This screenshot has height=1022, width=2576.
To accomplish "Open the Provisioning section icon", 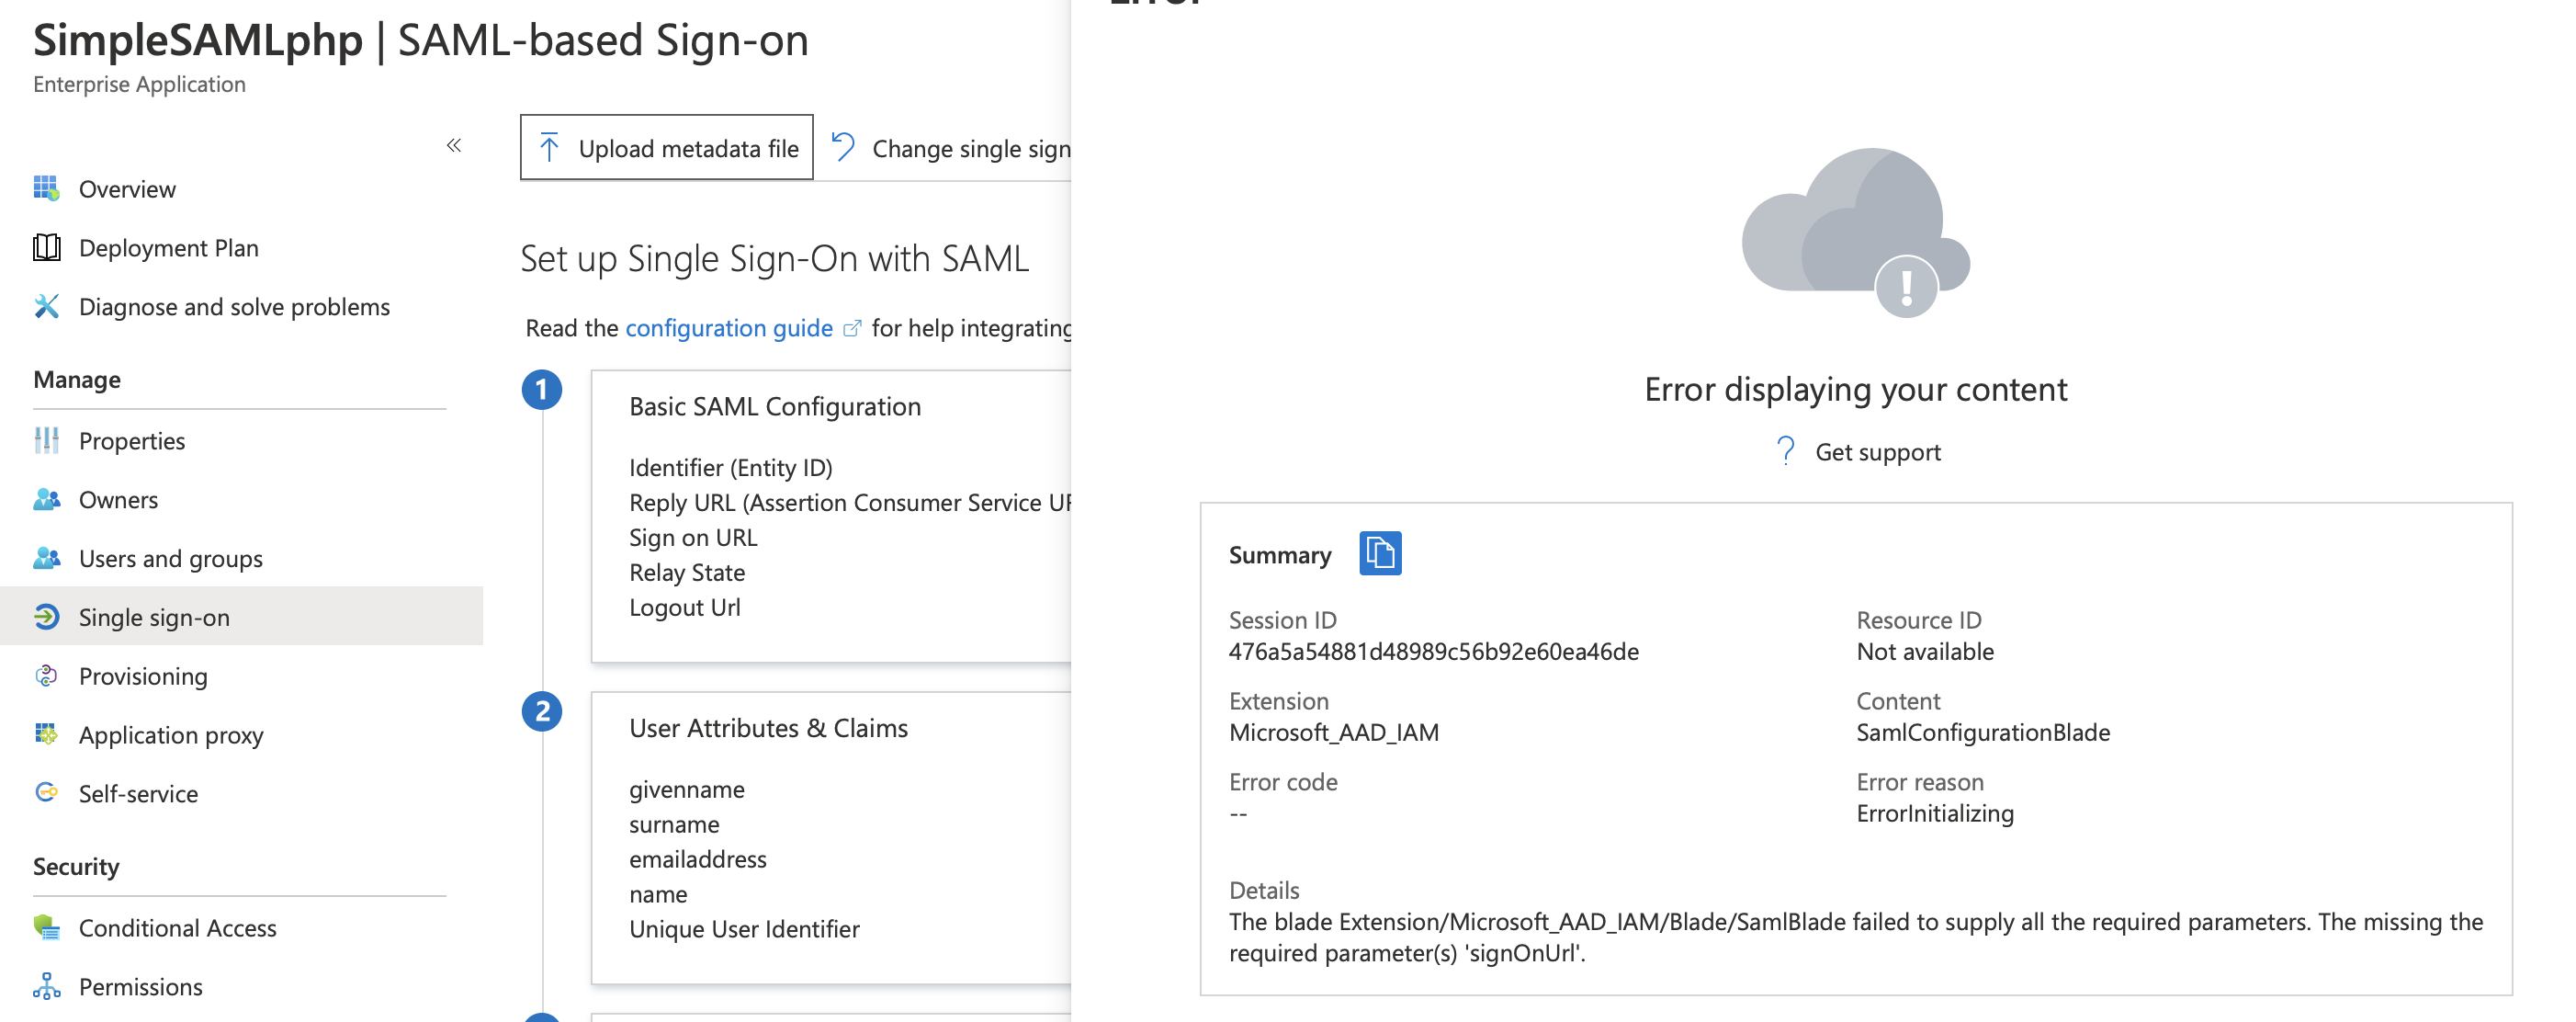I will [x=46, y=676].
